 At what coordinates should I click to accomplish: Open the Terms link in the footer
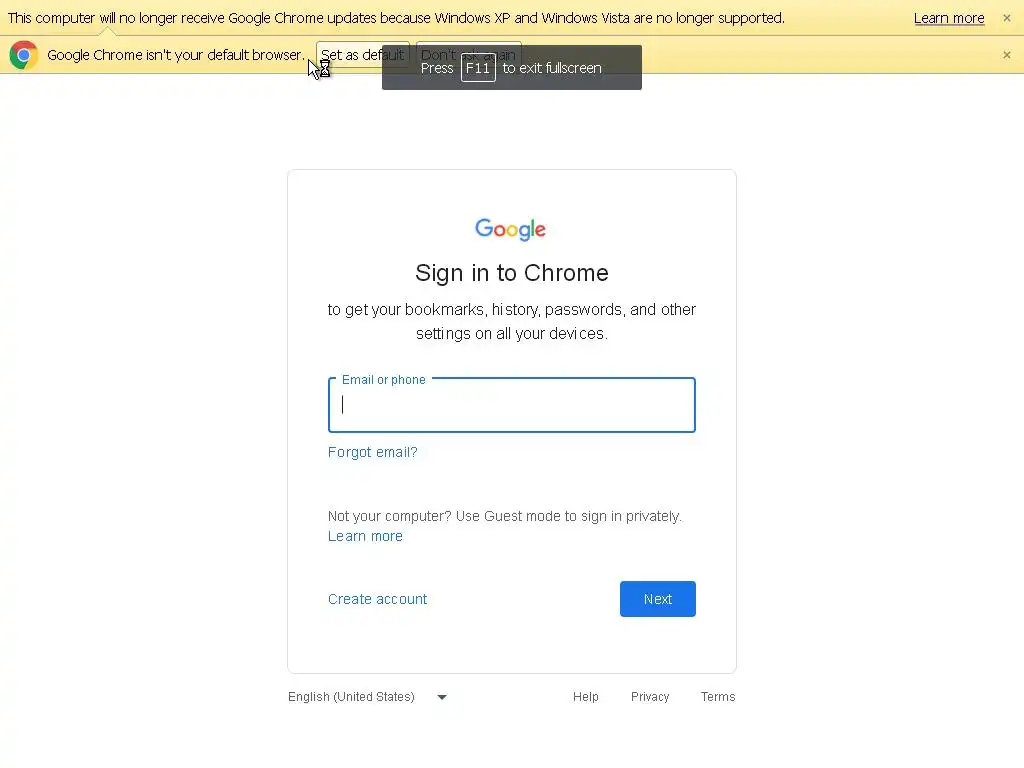[718, 697]
